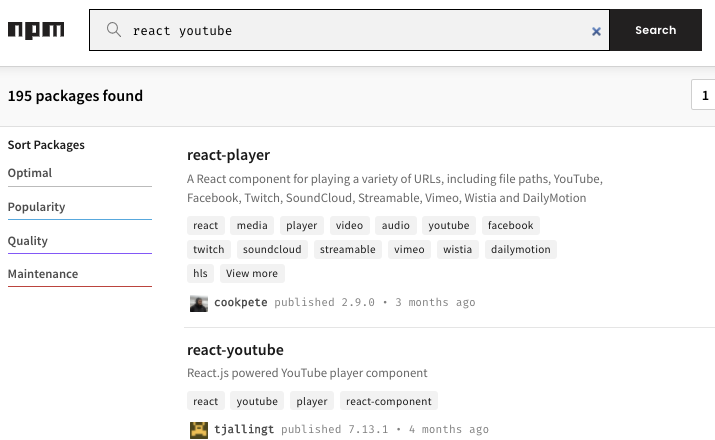
Task: Click the Search button
Action: click(x=656, y=30)
